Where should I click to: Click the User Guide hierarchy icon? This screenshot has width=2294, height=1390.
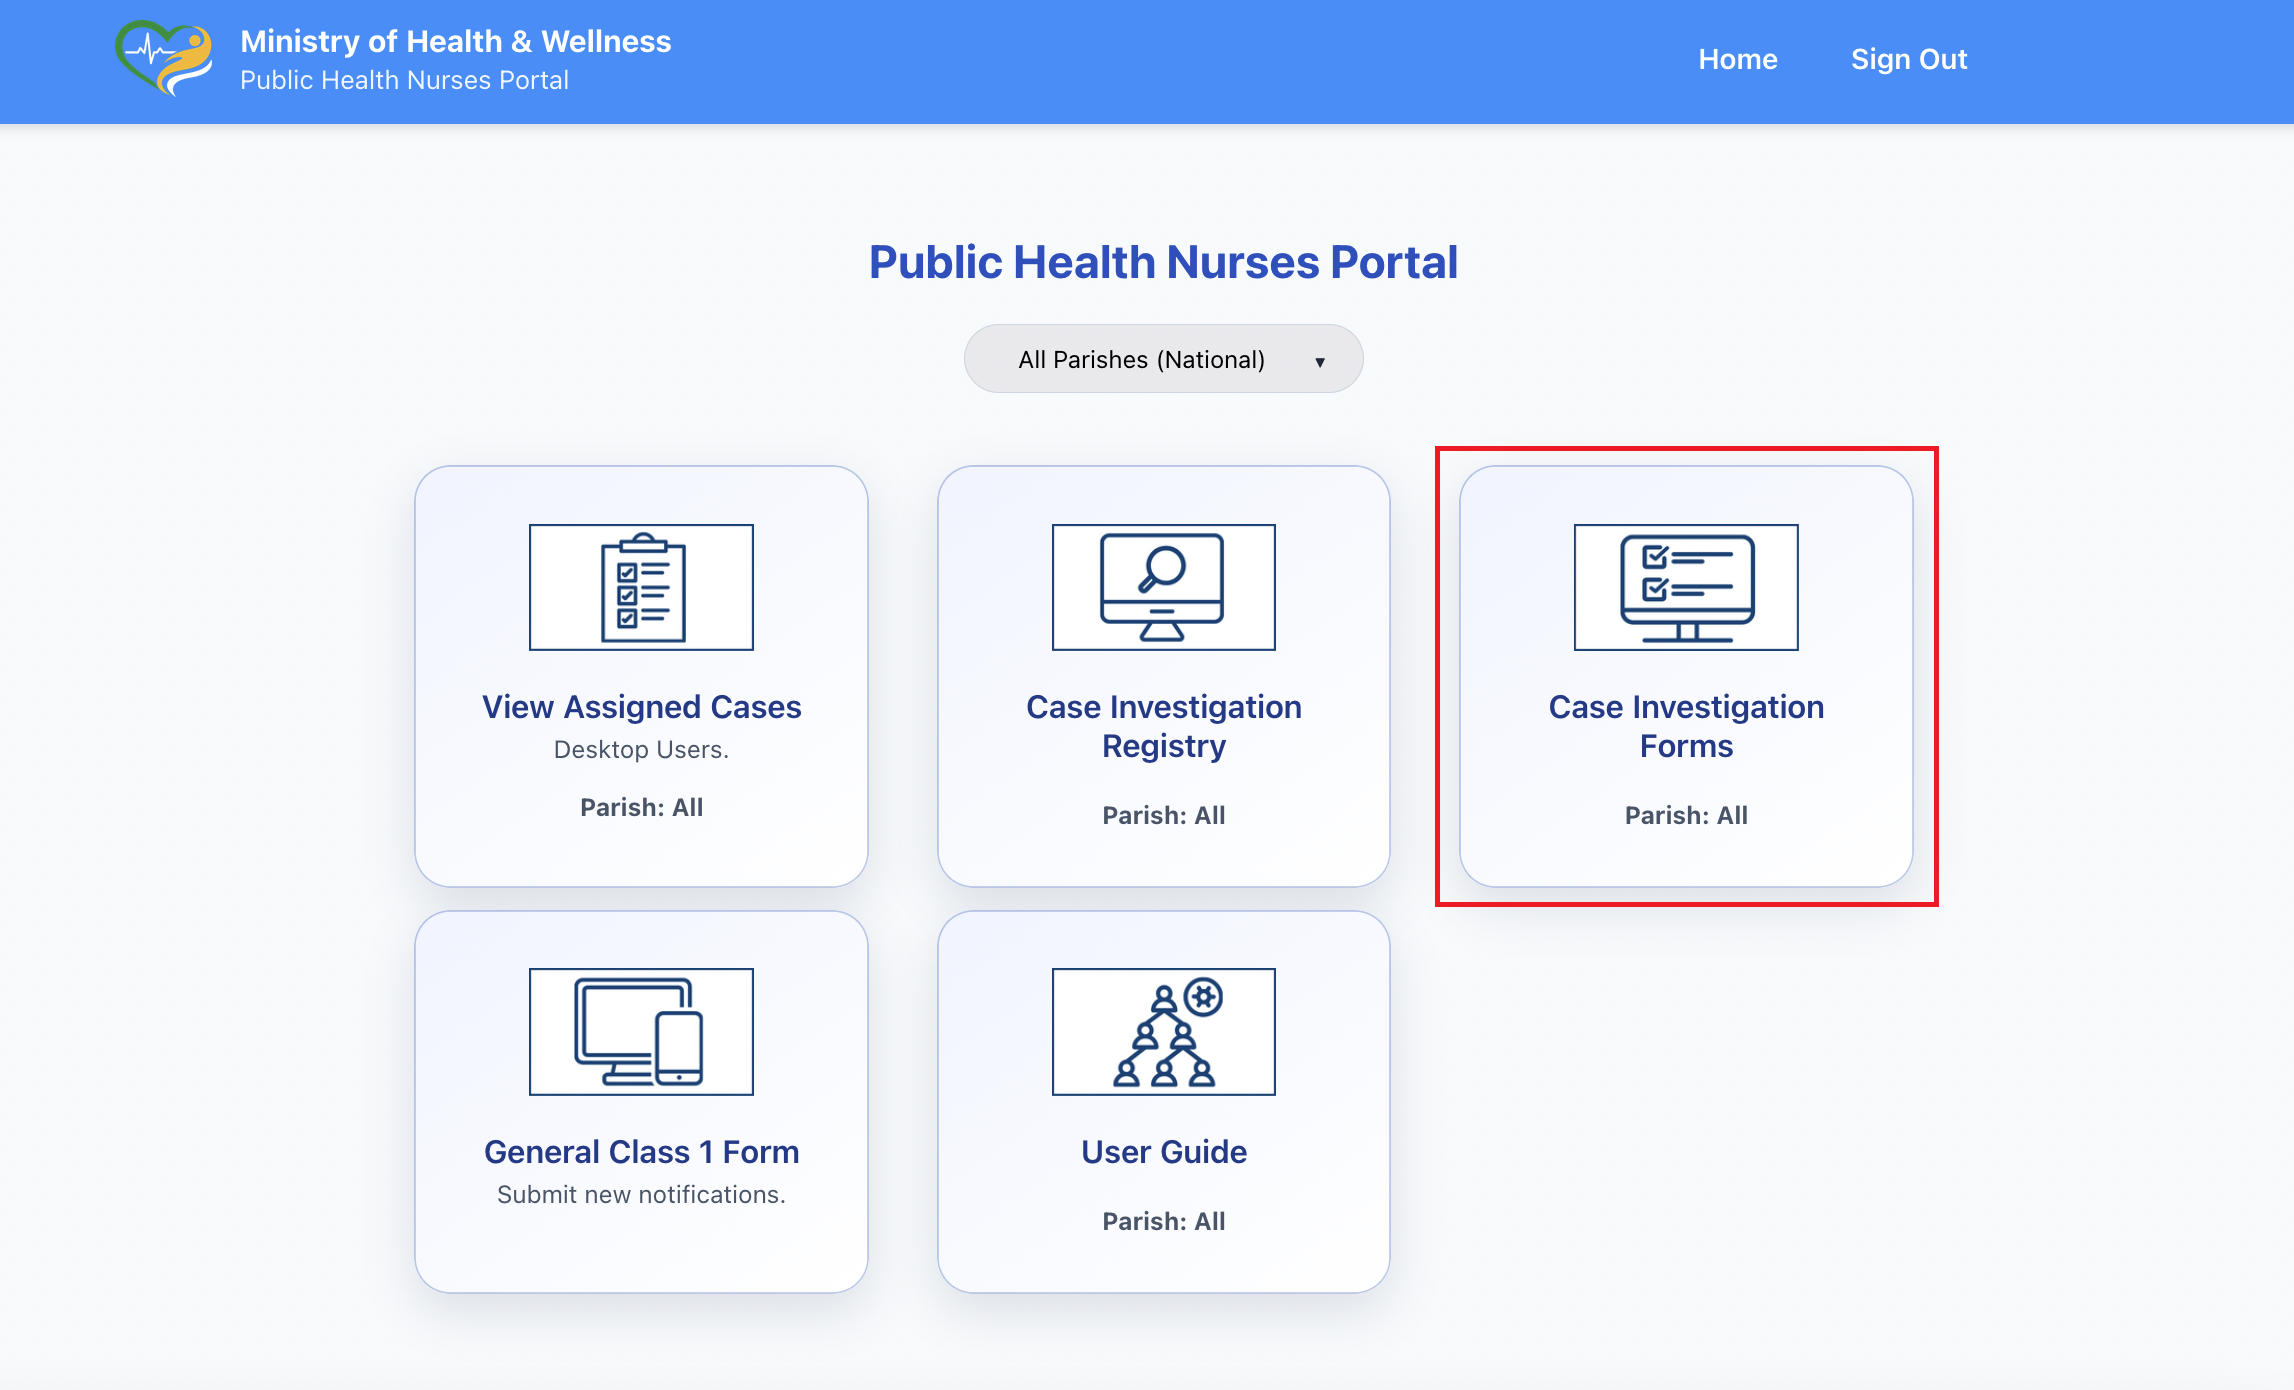click(1163, 1031)
